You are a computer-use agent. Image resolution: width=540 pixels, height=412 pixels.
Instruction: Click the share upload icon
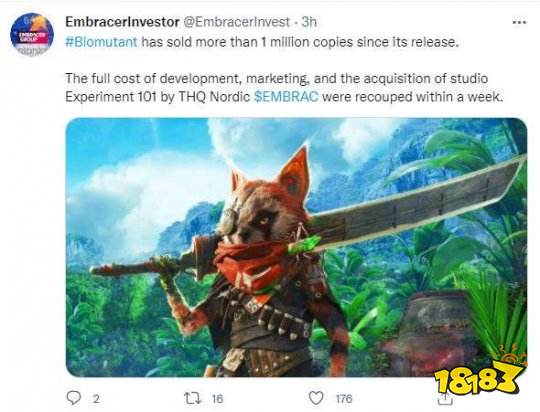tap(445, 399)
